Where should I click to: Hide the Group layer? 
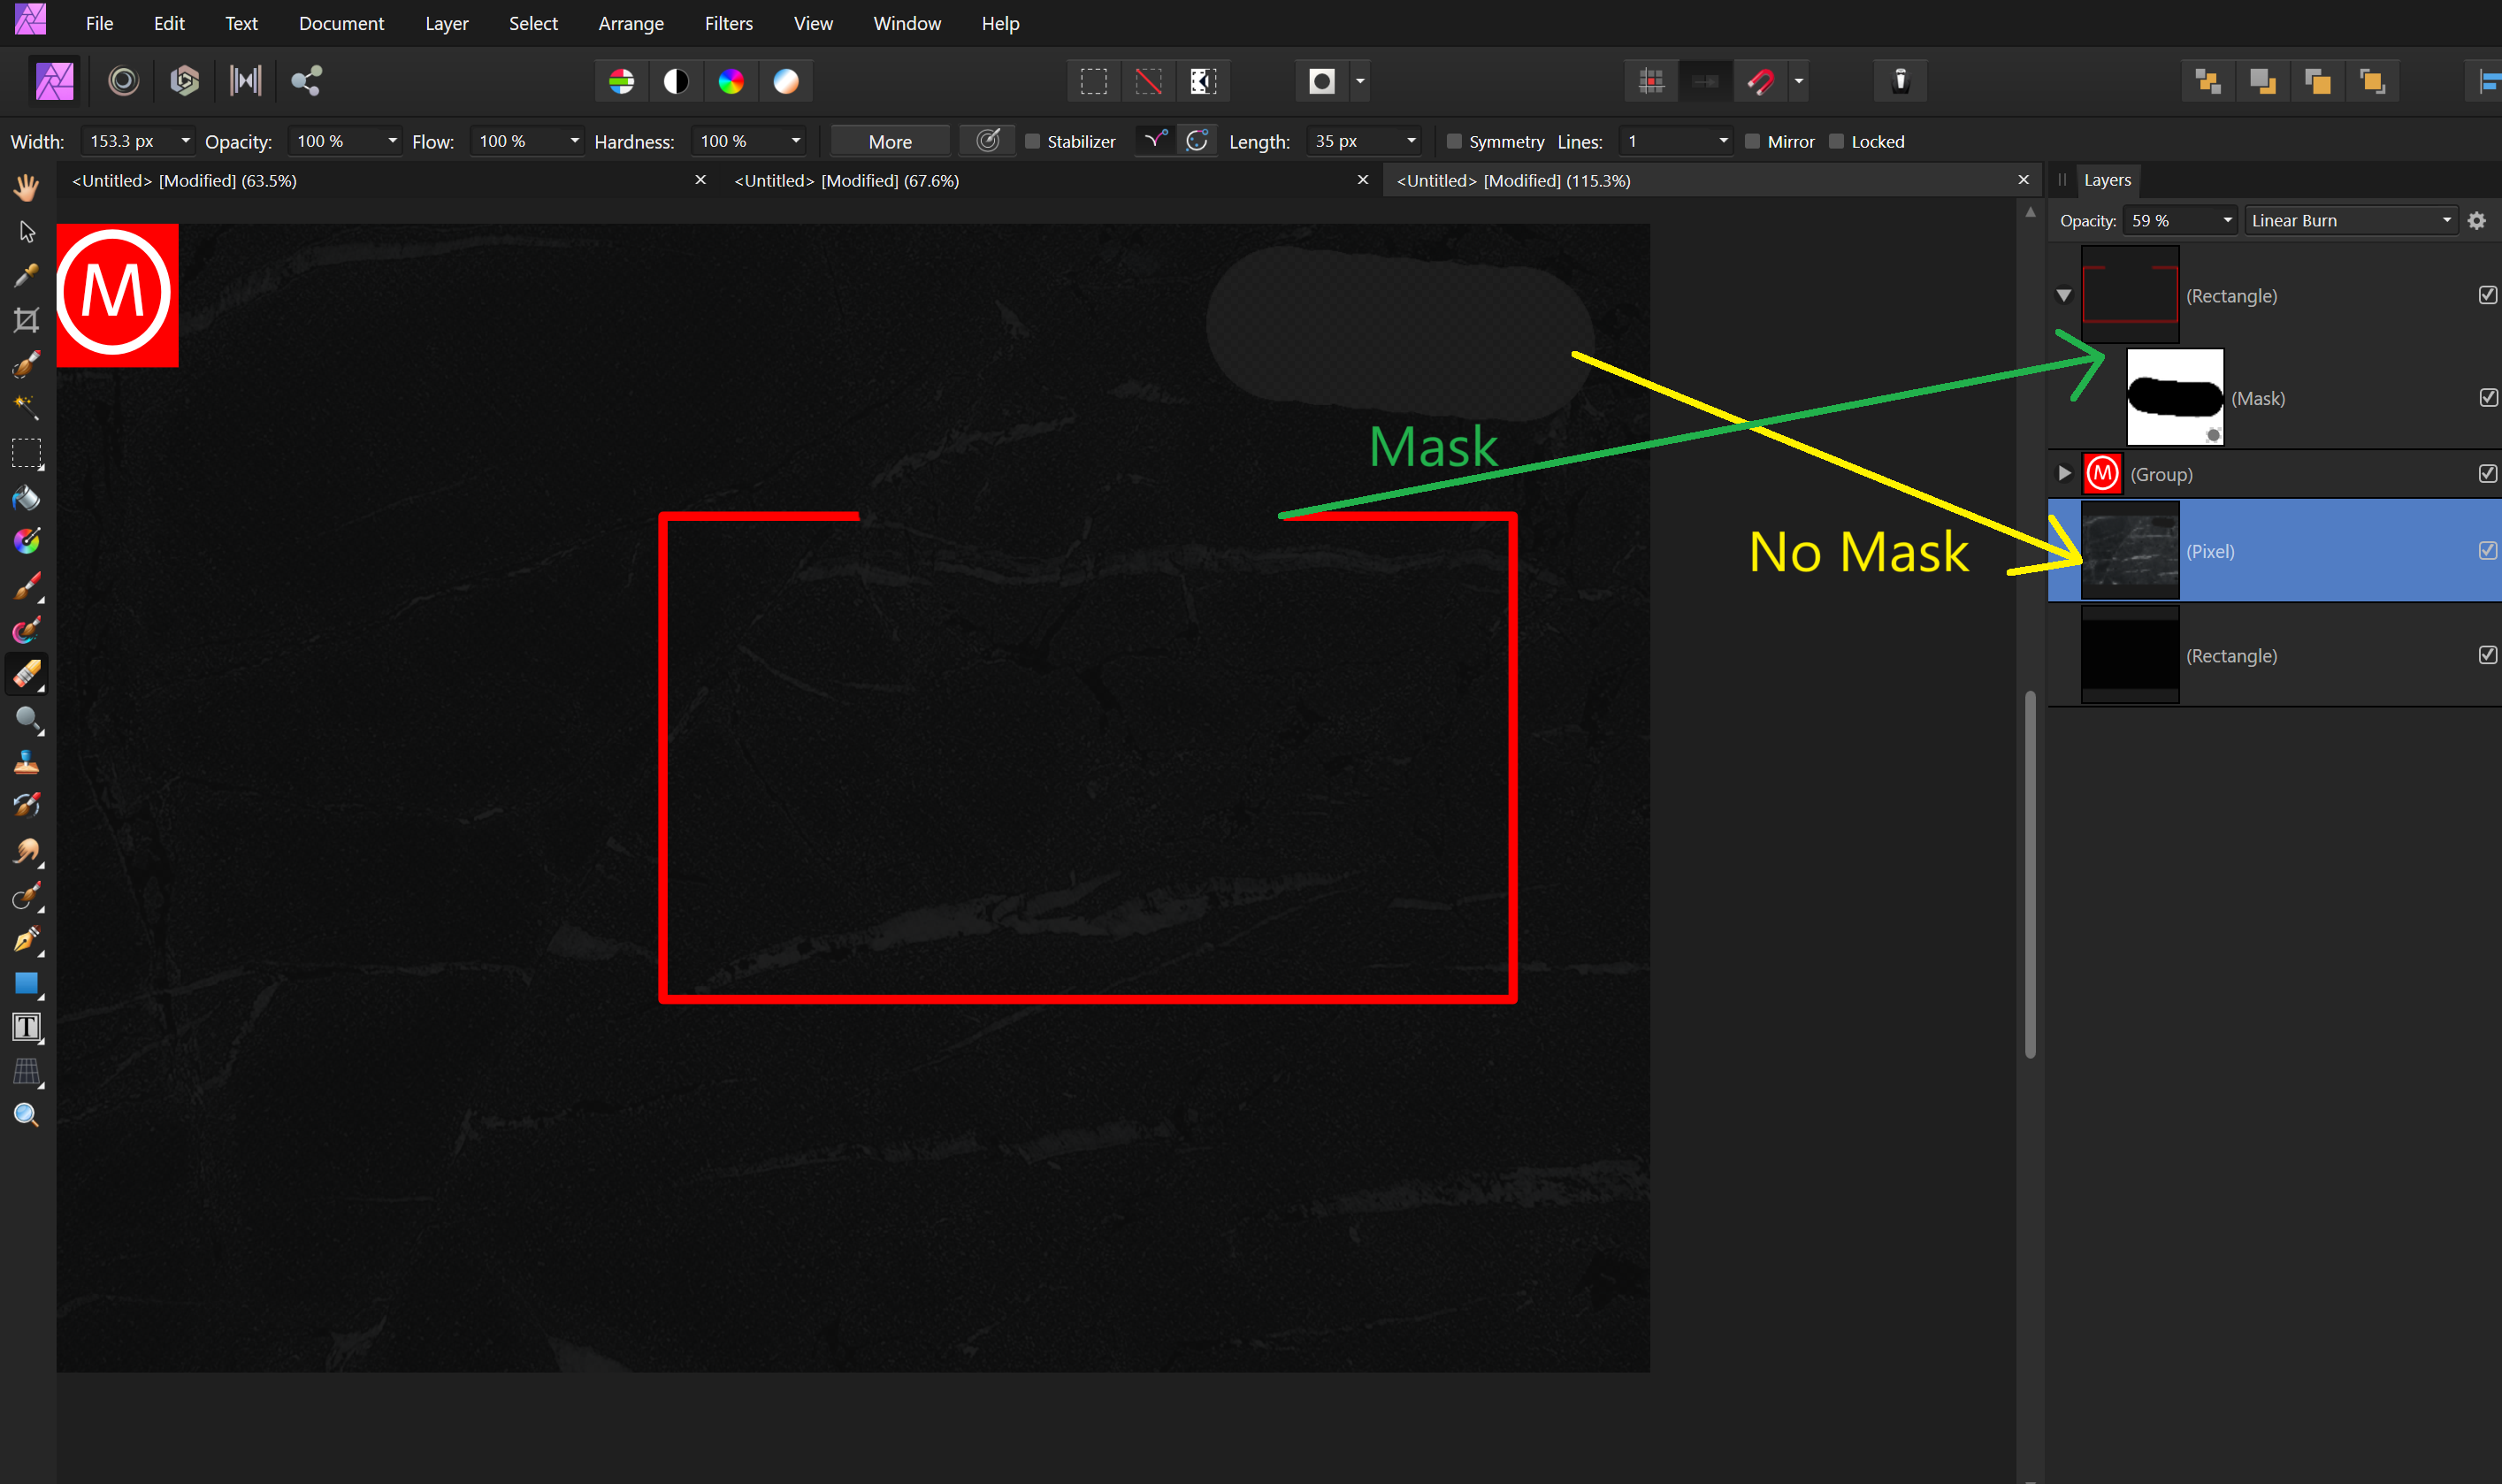coord(2488,474)
